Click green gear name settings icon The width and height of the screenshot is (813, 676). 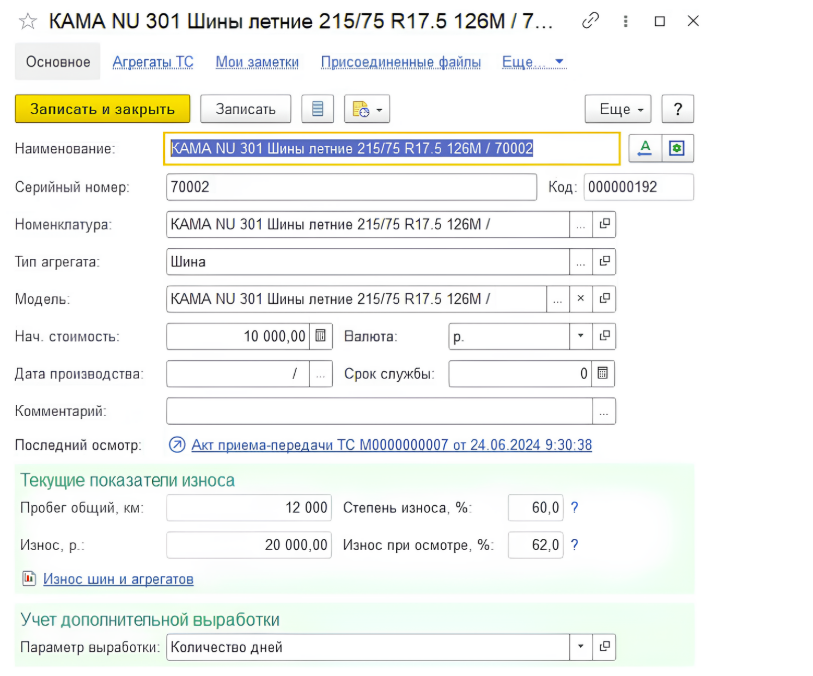point(677,149)
